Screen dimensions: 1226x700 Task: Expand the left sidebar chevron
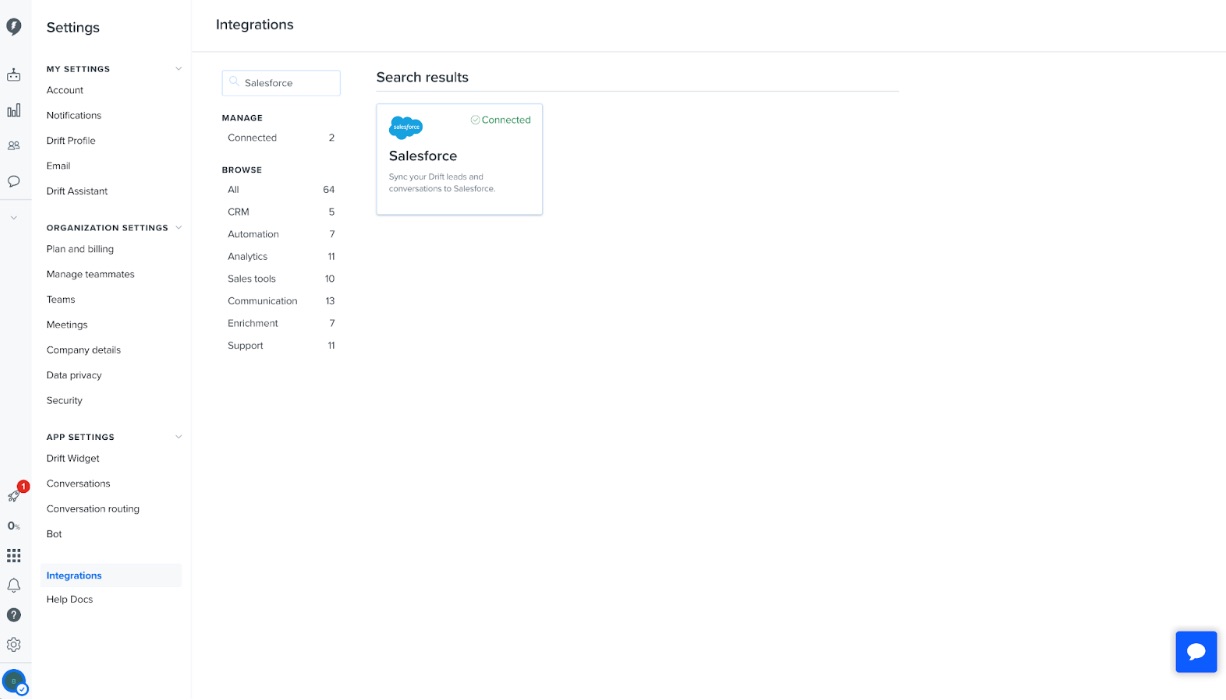[14, 217]
